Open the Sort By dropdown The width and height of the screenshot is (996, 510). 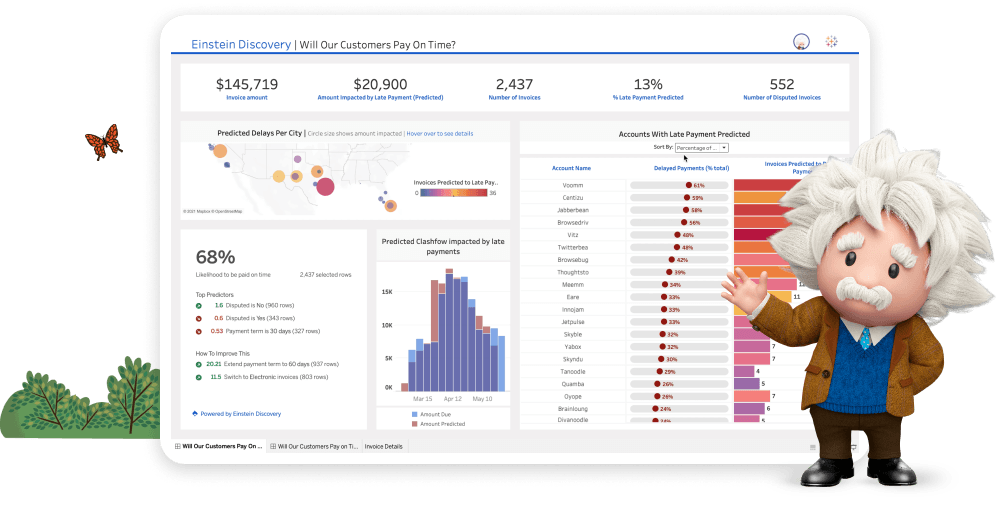point(701,148)
